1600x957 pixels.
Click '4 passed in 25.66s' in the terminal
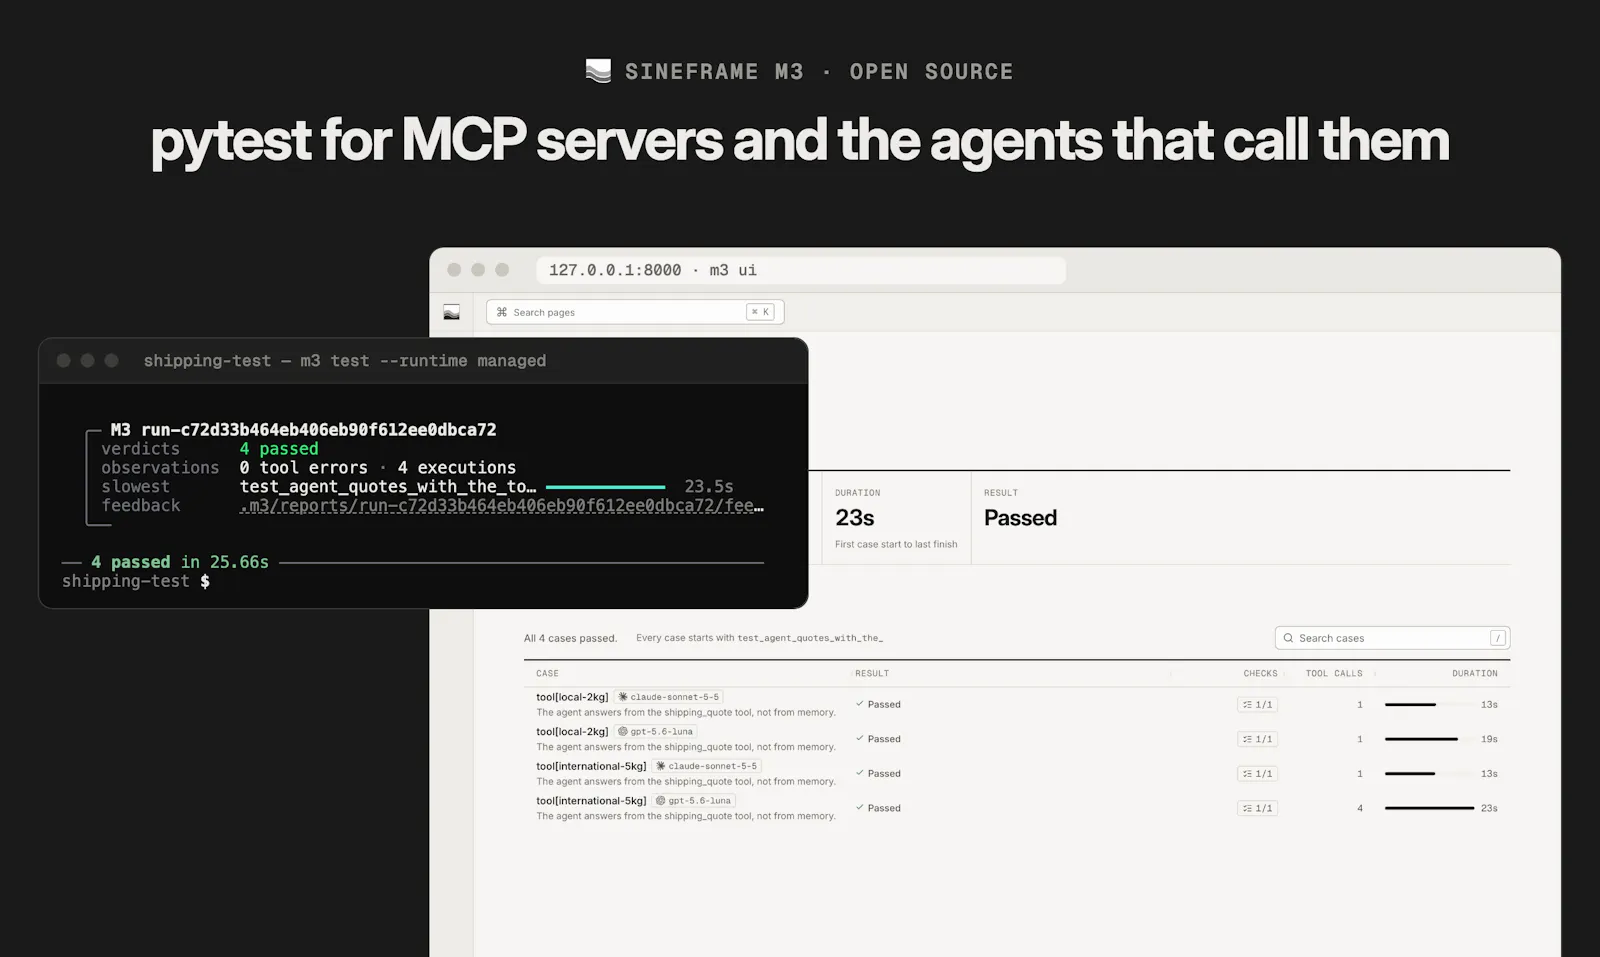tap(180, 562)
